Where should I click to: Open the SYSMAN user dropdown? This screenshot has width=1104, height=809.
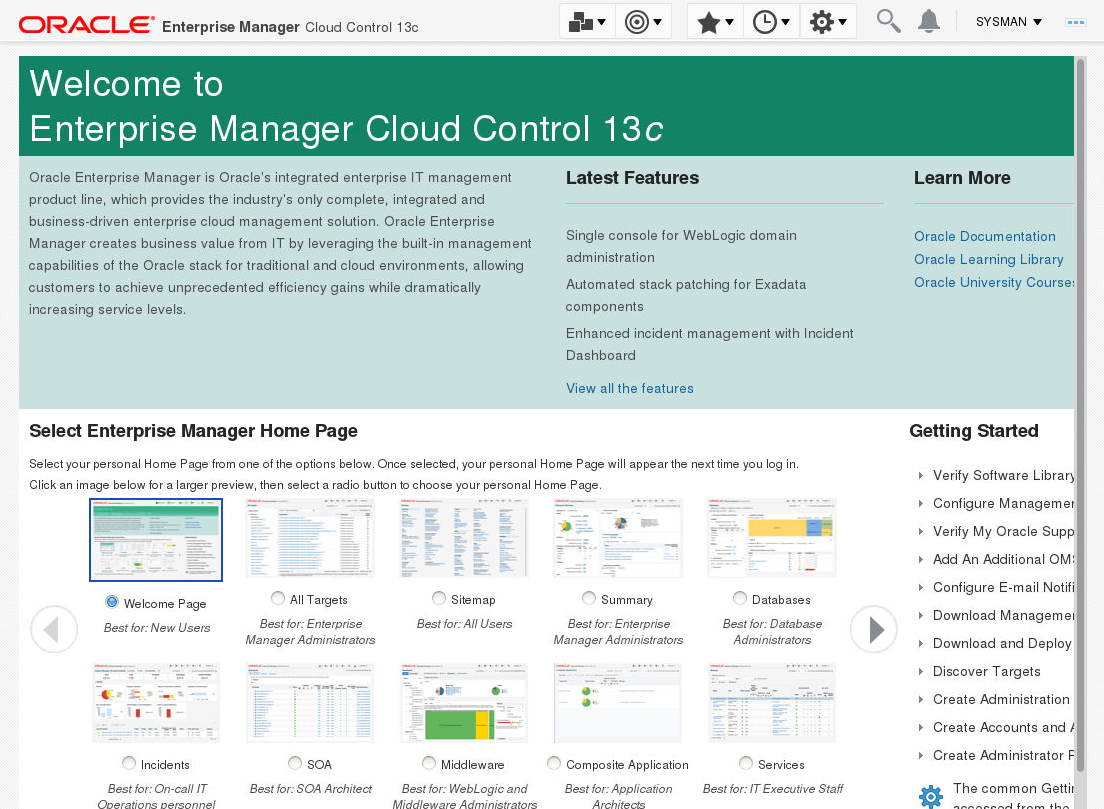[1008, 22]
